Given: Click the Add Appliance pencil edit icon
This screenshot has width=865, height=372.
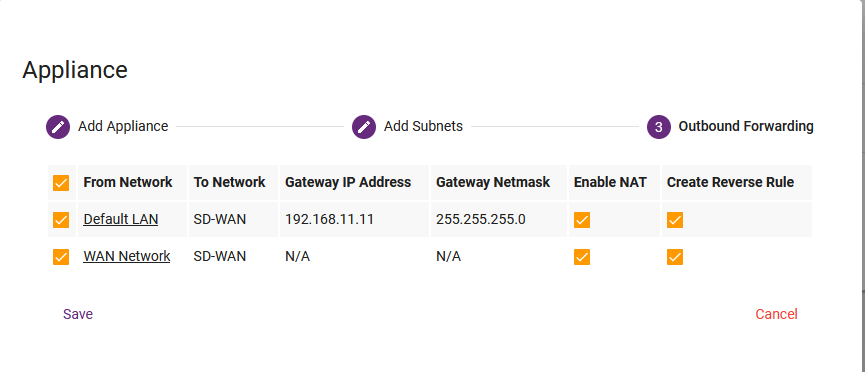Looking at the screenshot, I should [58, 127].
